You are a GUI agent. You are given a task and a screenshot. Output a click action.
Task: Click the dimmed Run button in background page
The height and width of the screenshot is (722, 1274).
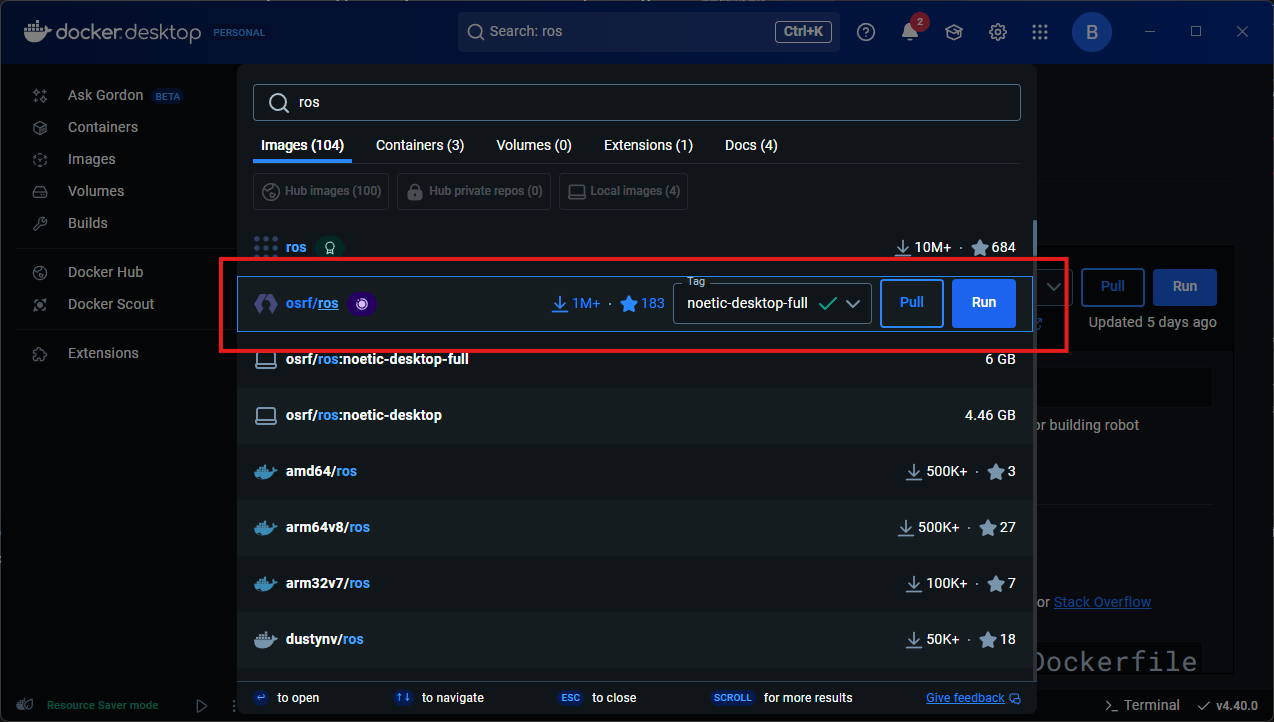pyautogui.click(x=1185, y=287)
